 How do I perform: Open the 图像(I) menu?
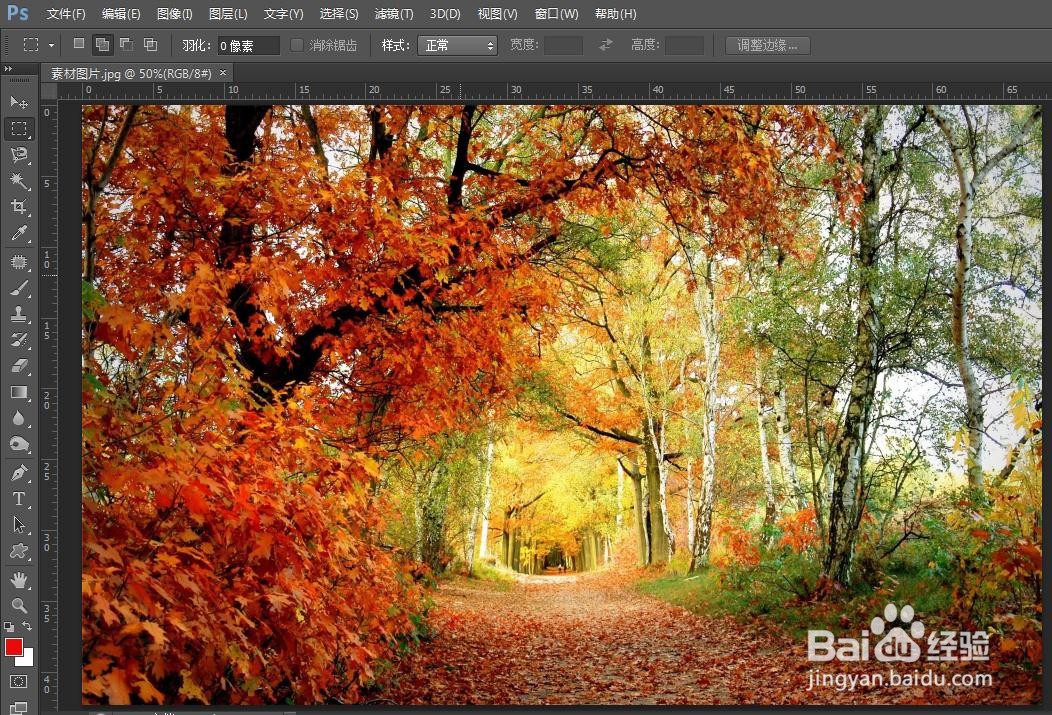[x=174, y=13]
